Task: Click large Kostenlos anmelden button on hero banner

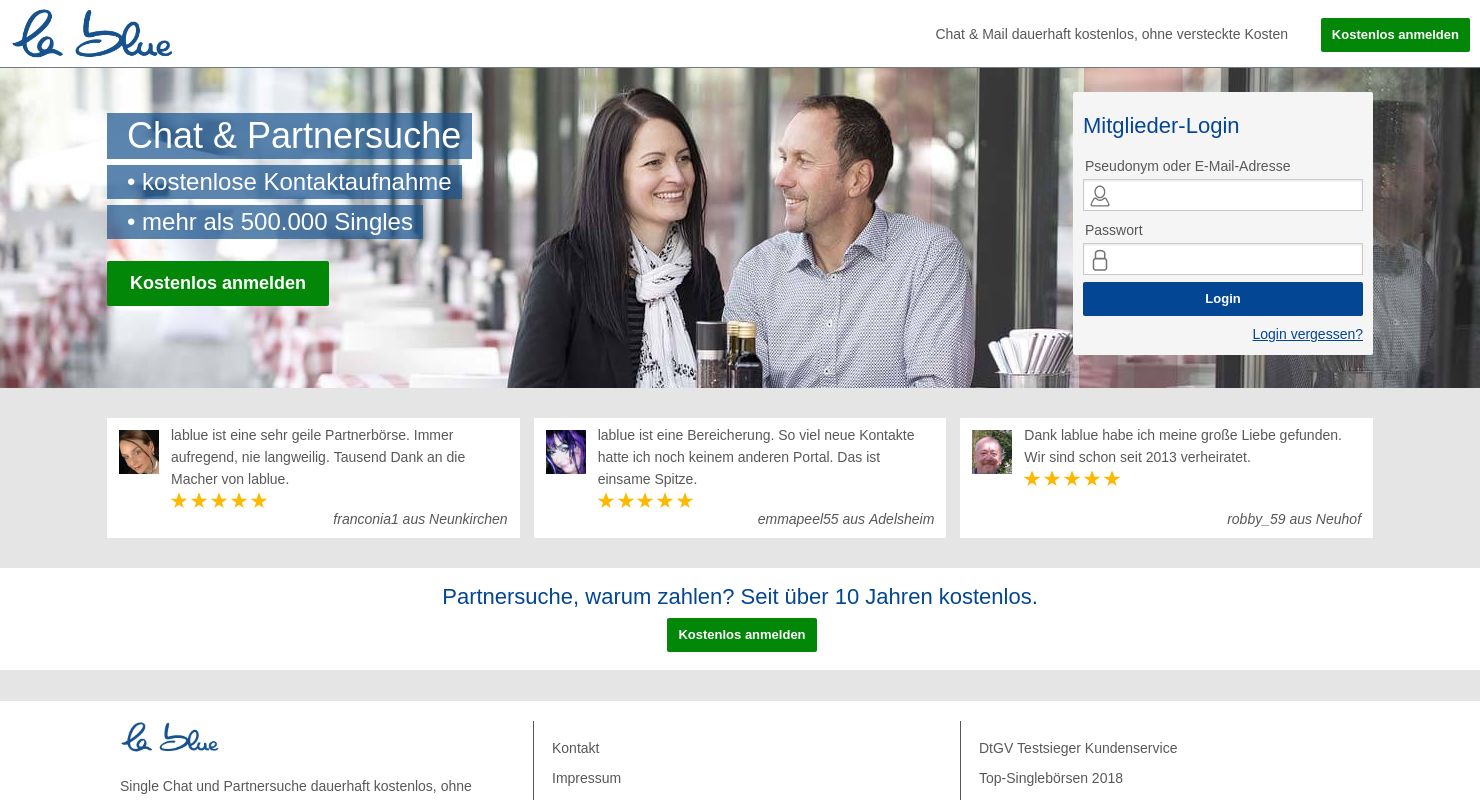Action: [218, 283]
